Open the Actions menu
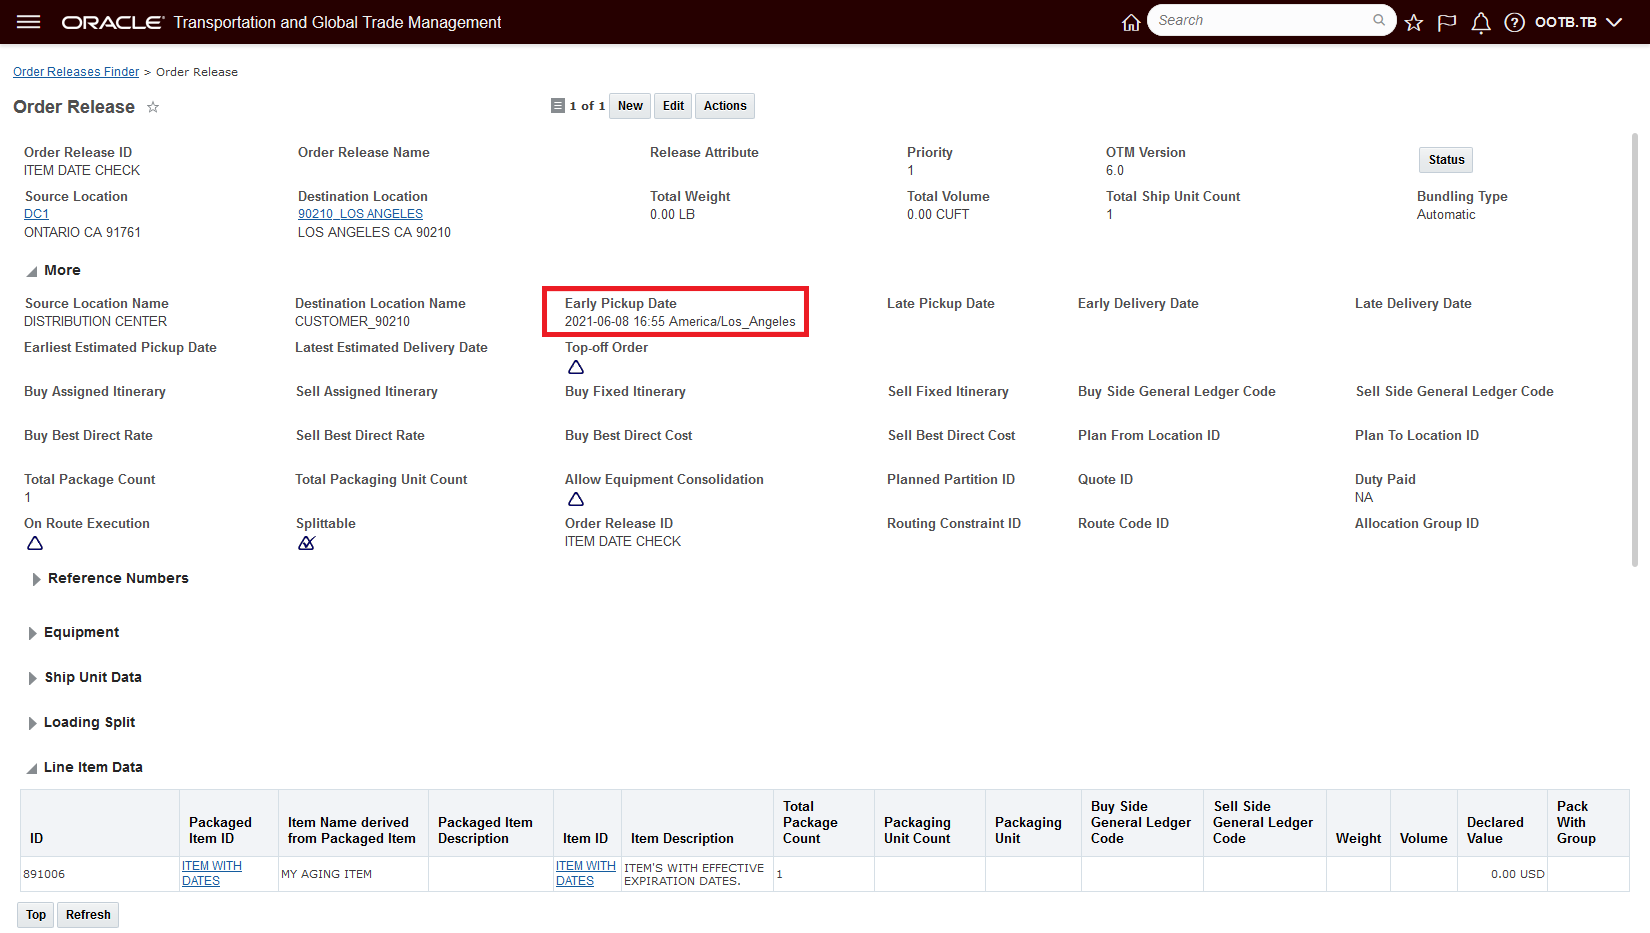The height and width of the screenshot is (933, 1650). (725, 106)
